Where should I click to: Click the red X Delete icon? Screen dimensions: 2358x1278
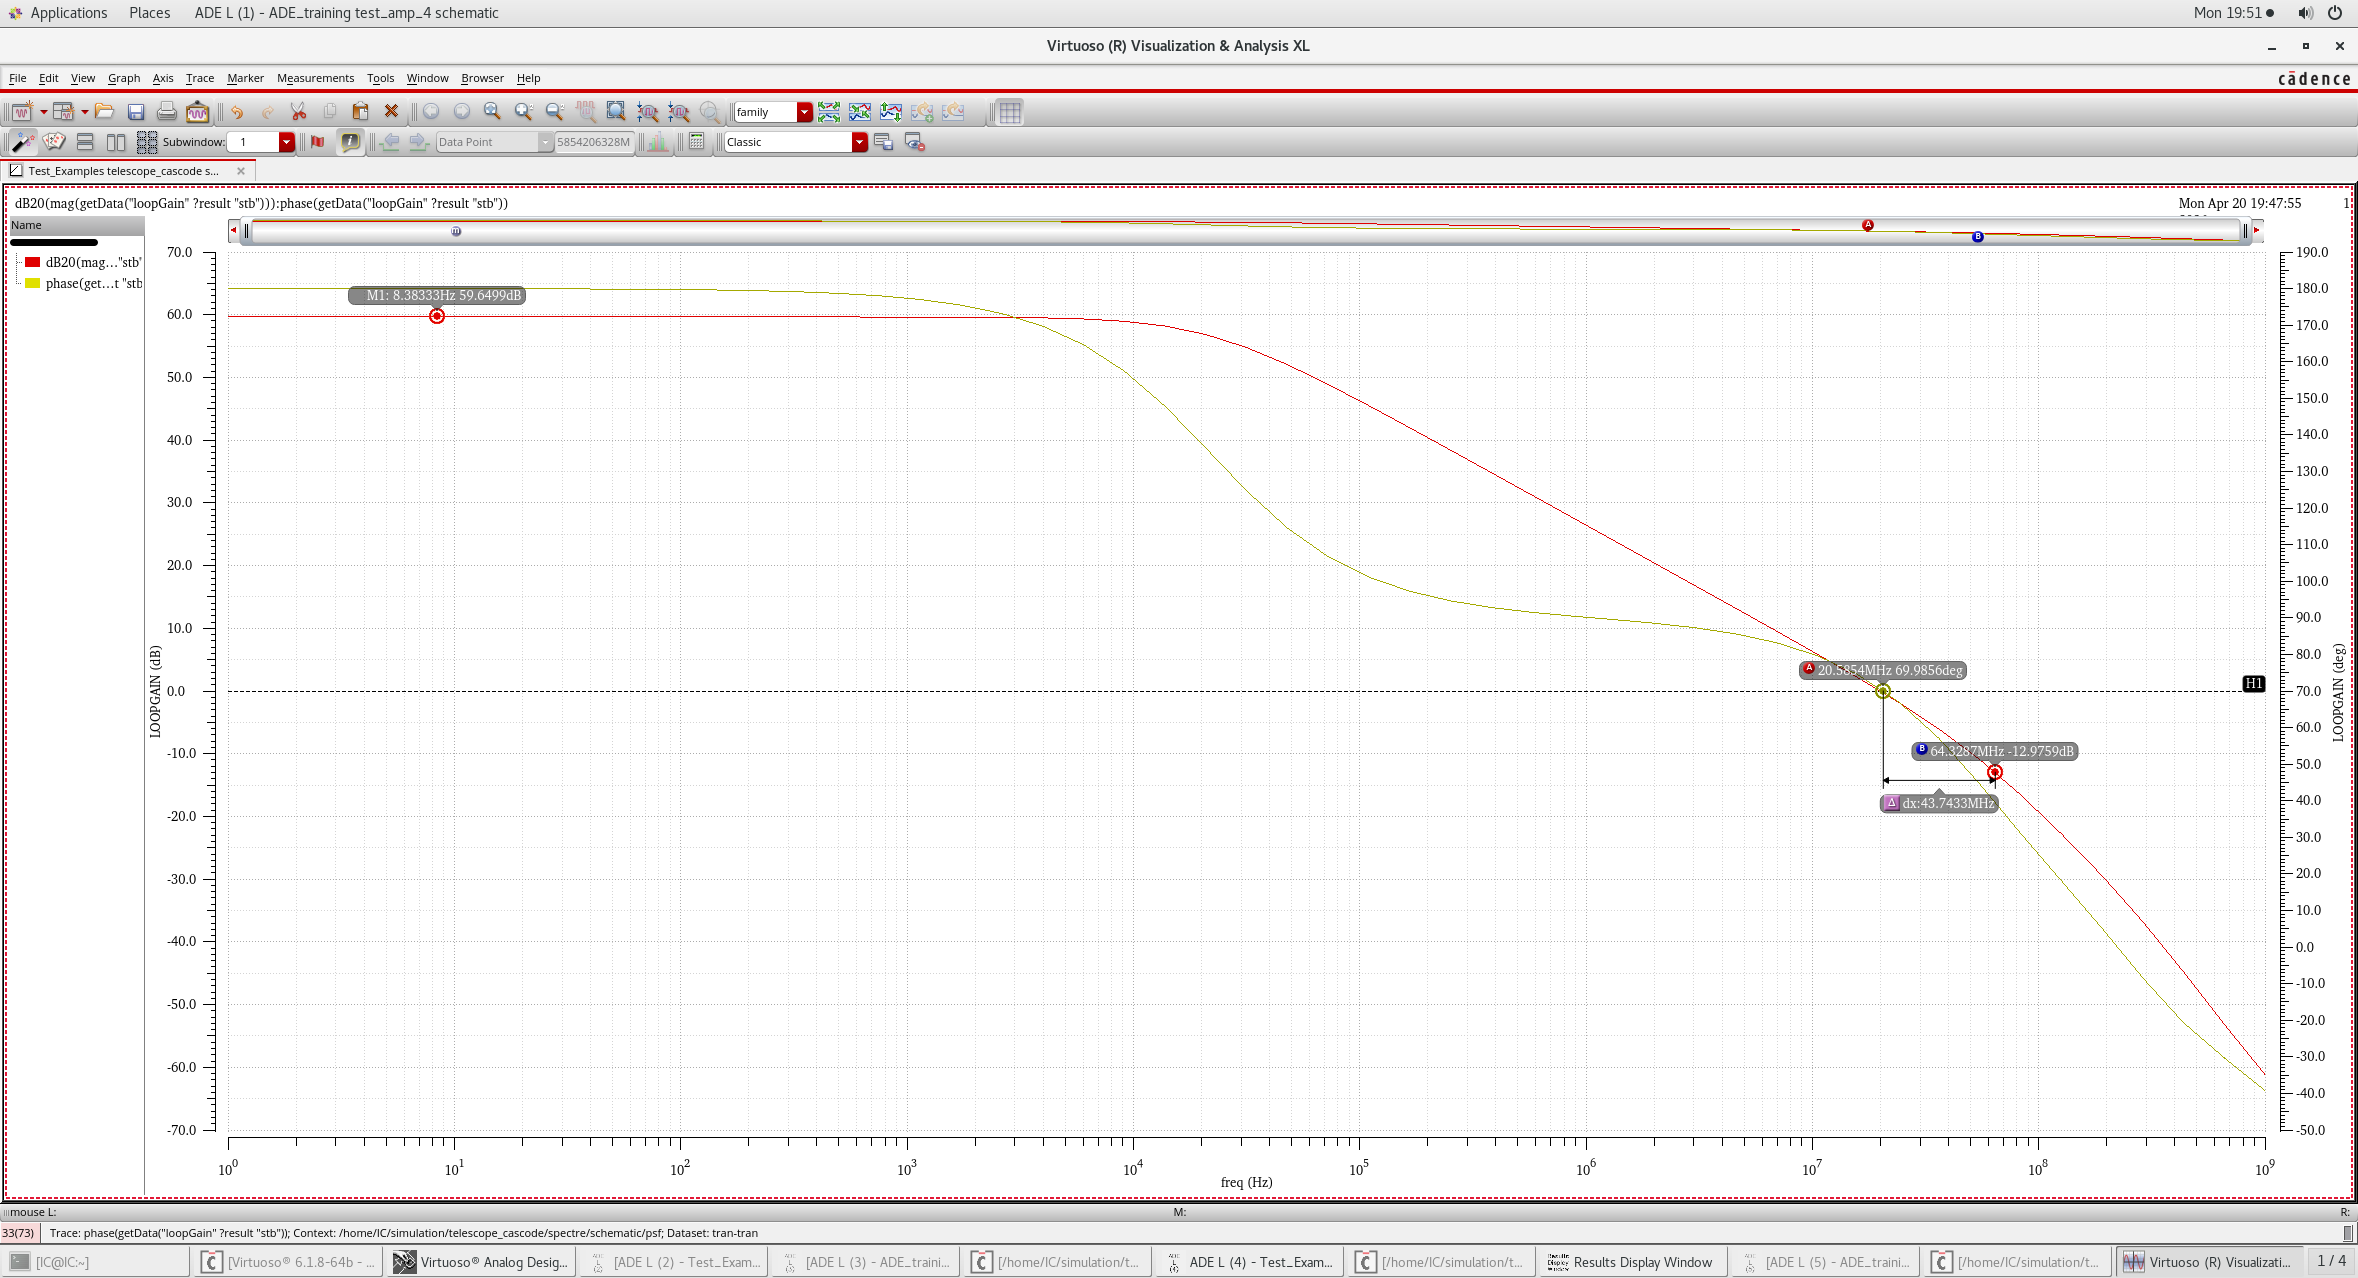coord(392,112)
